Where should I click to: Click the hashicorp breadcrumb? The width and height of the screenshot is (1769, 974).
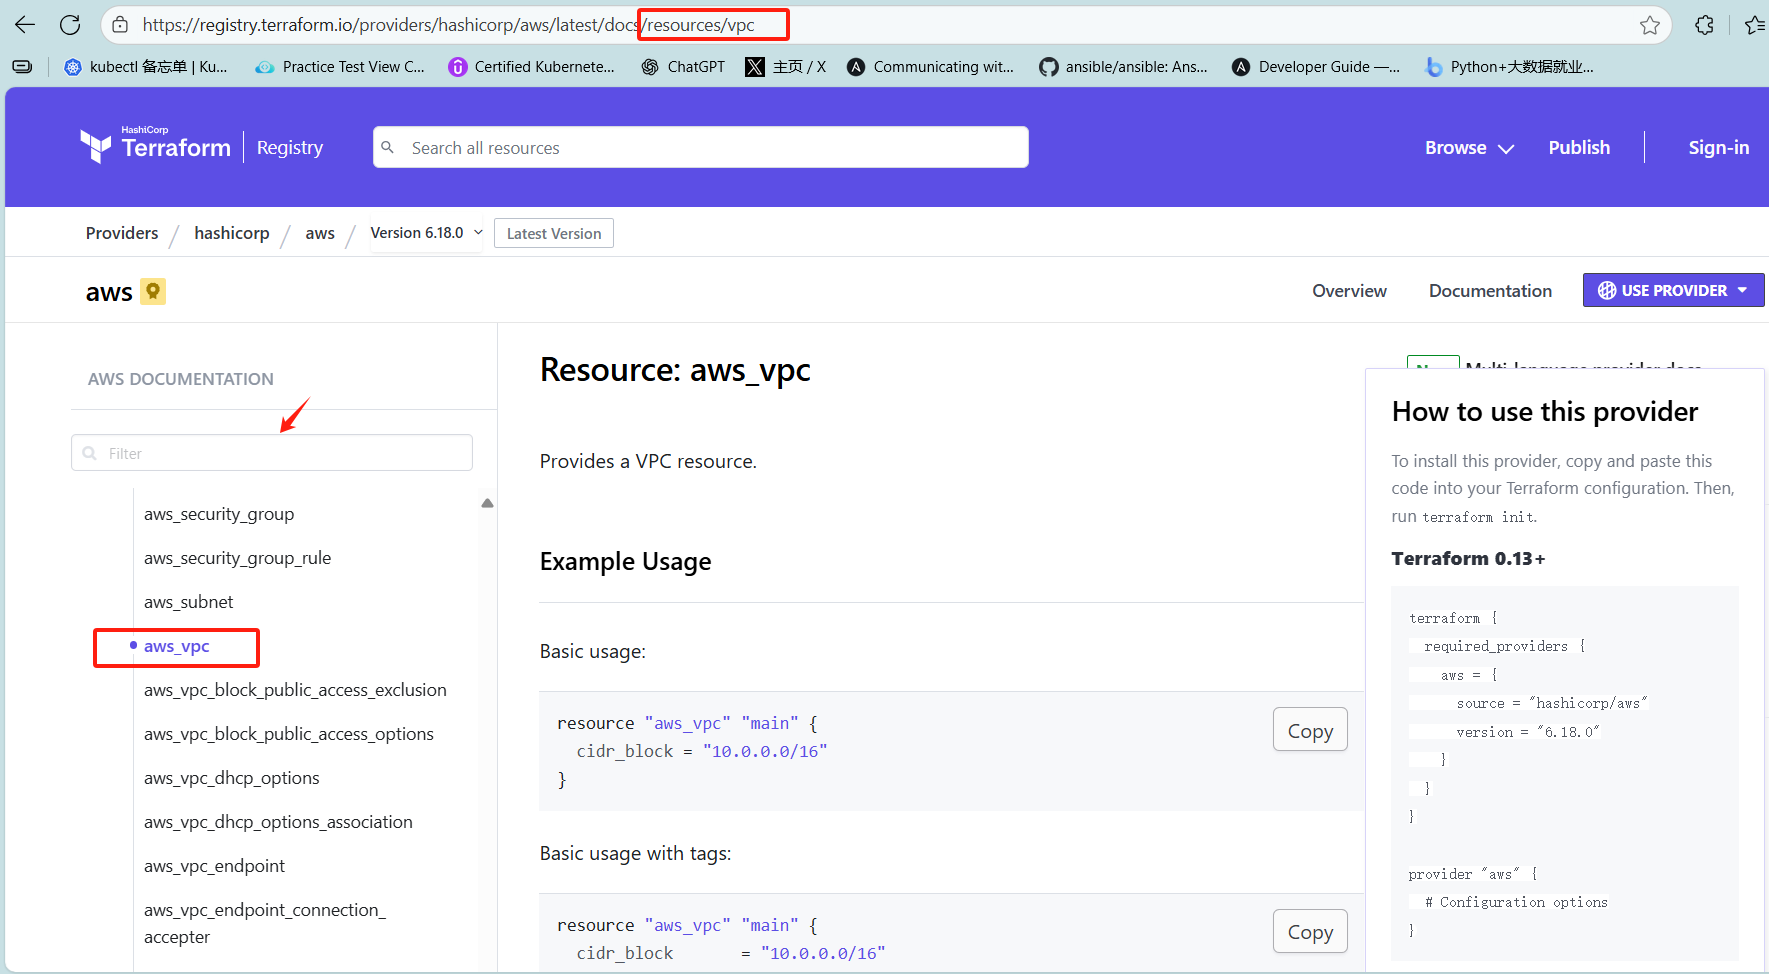pyautogui.click(x=232, y=233)
